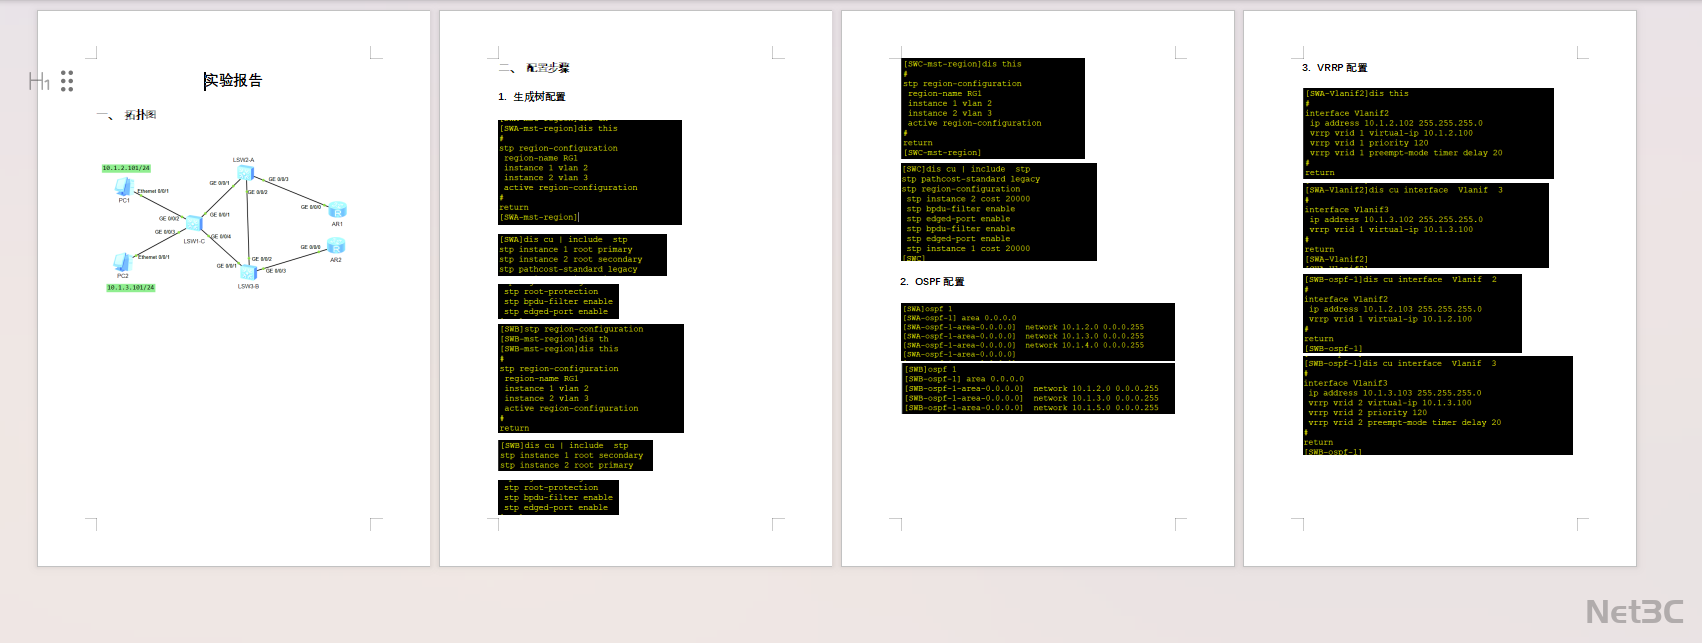Click the H1 heading style indicator

[39, 81]
